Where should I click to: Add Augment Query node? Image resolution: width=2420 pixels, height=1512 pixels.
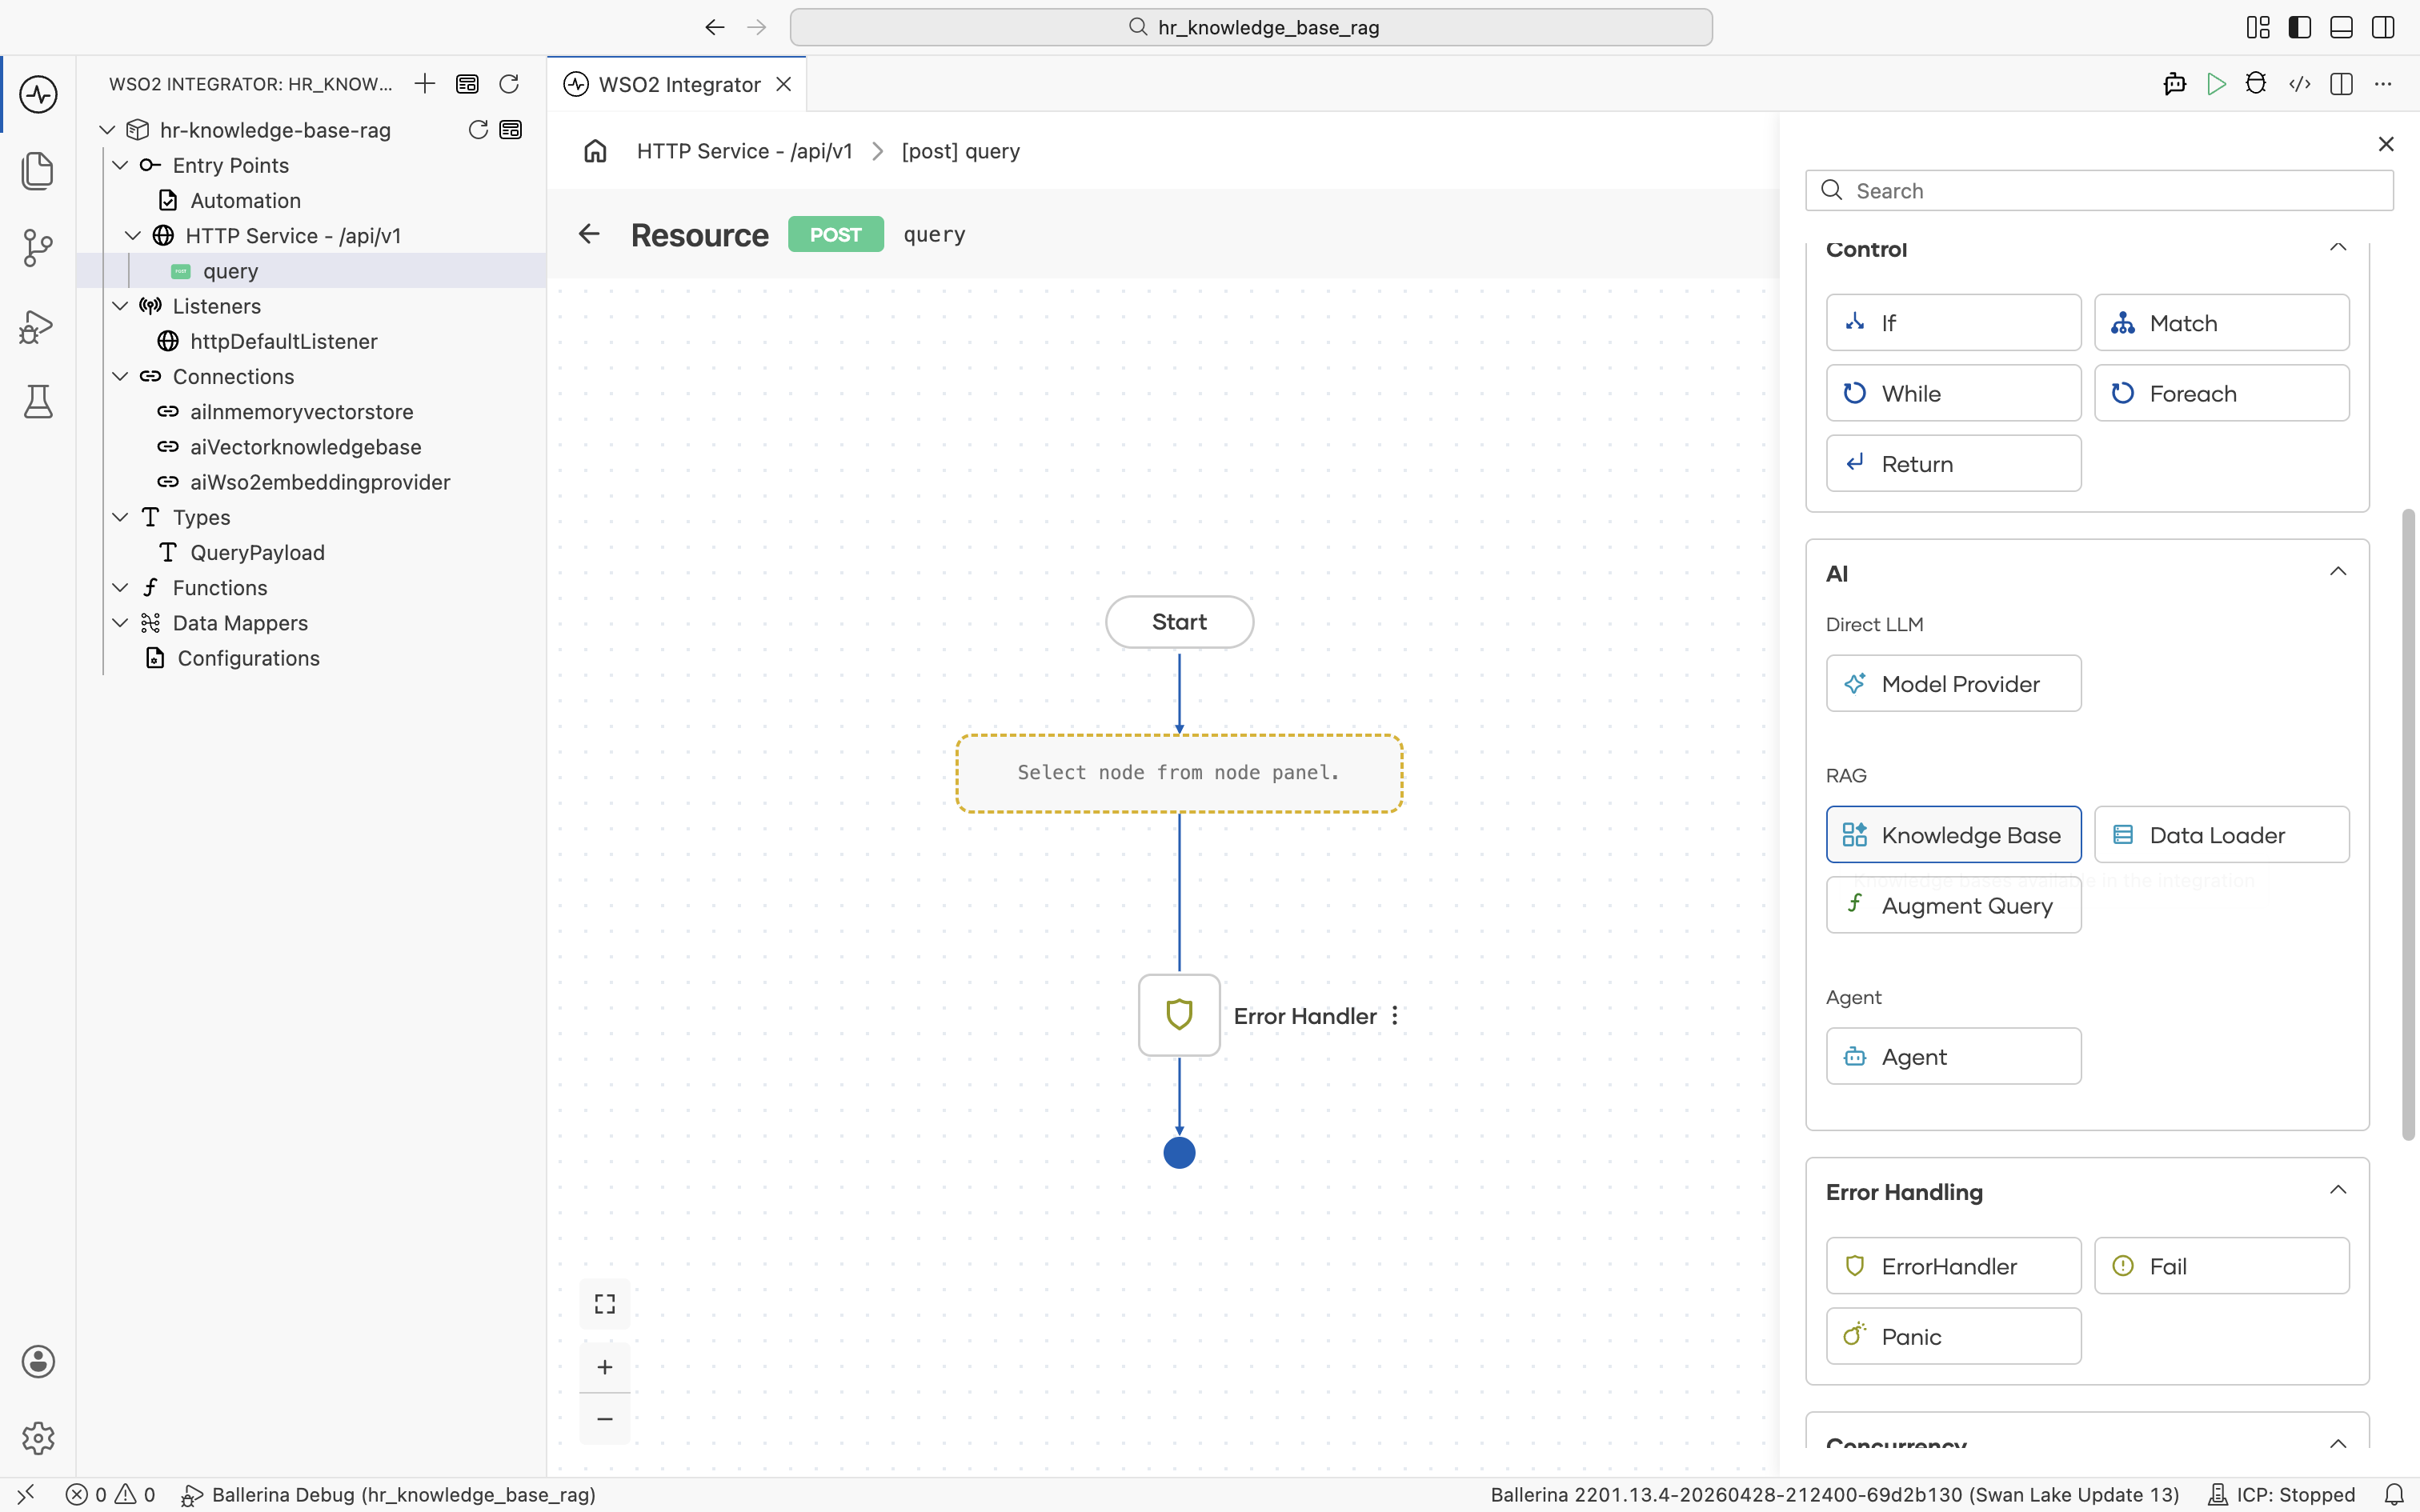(x=1953, y=905)
